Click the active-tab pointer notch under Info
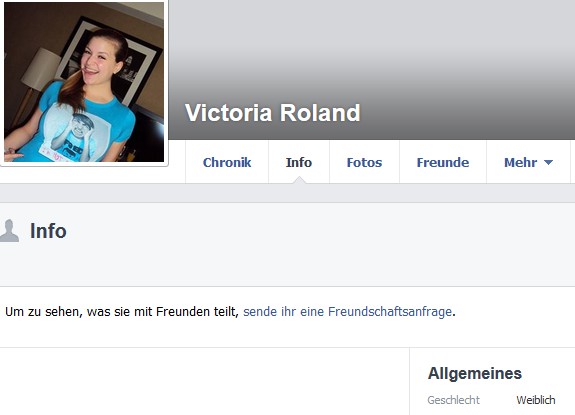 coord(299,180)
